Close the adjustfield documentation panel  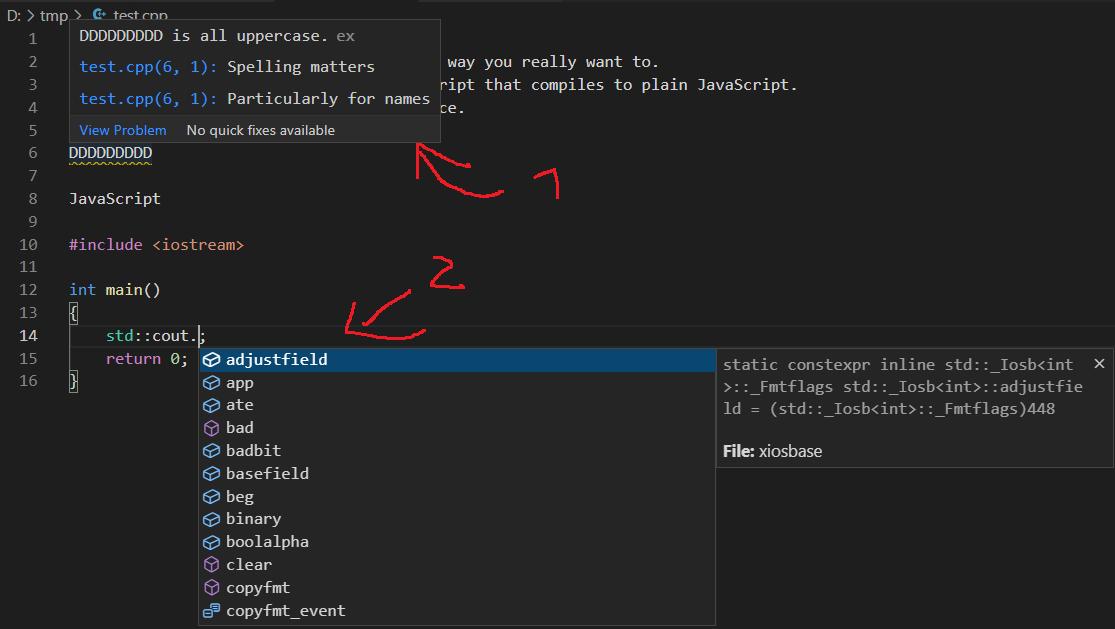[x=1099, y=363]
